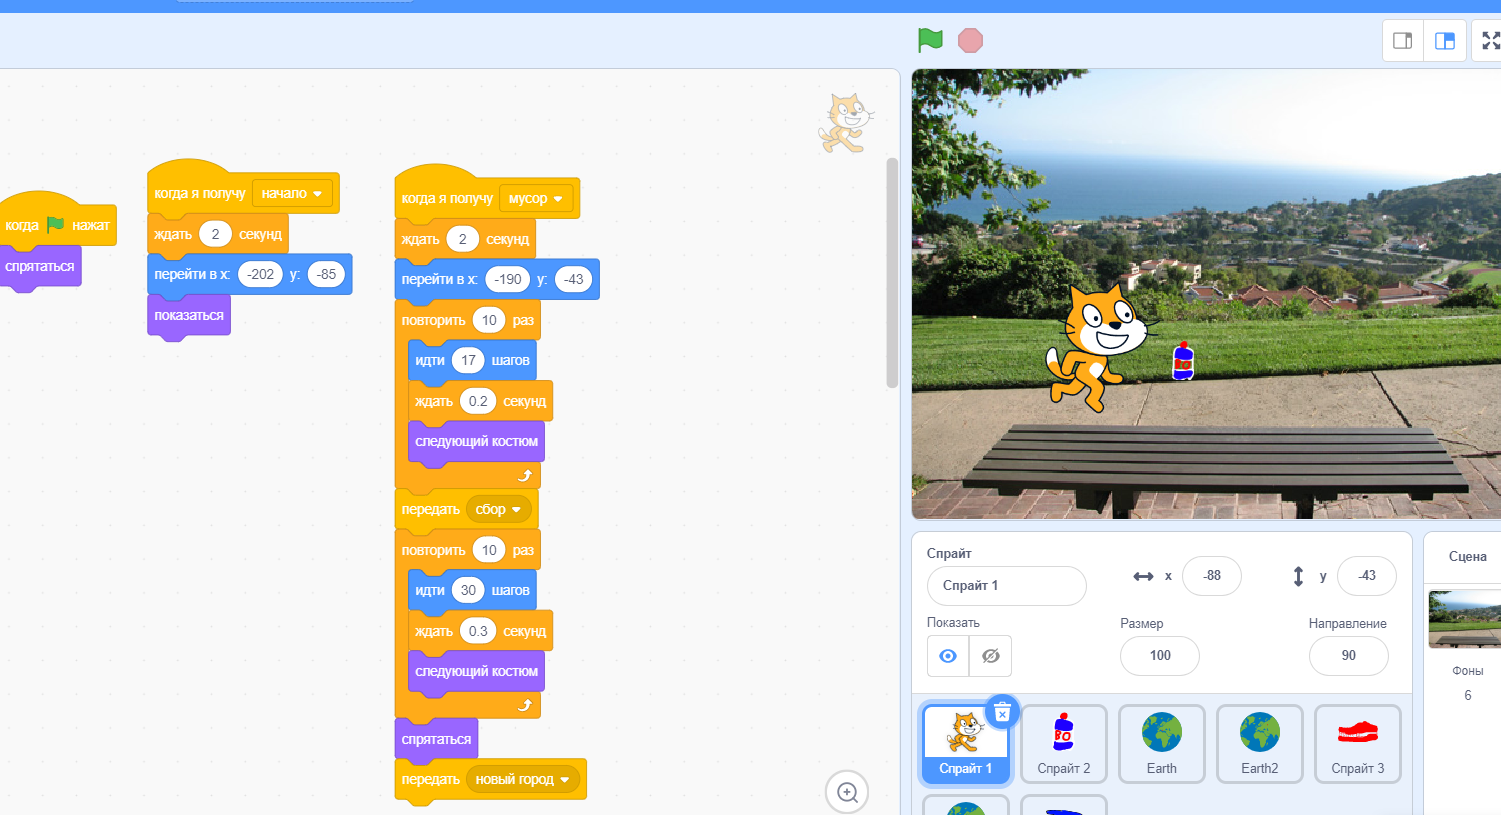Edit the 17 steps value in move block
The height and width of the screenshot is (815, 1501).
(x=468, y=361)
